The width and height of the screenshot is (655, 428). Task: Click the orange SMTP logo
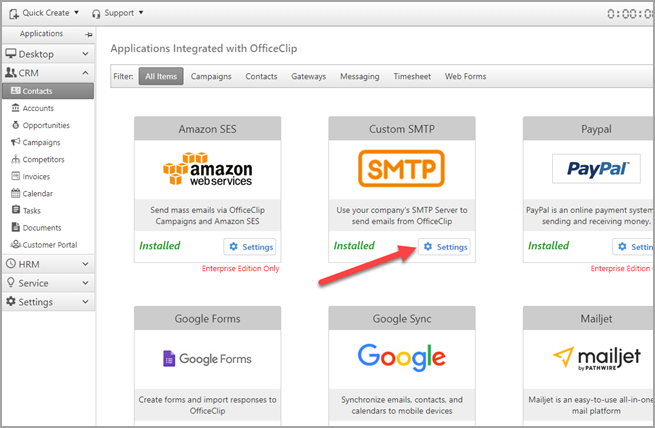point(401,168)
